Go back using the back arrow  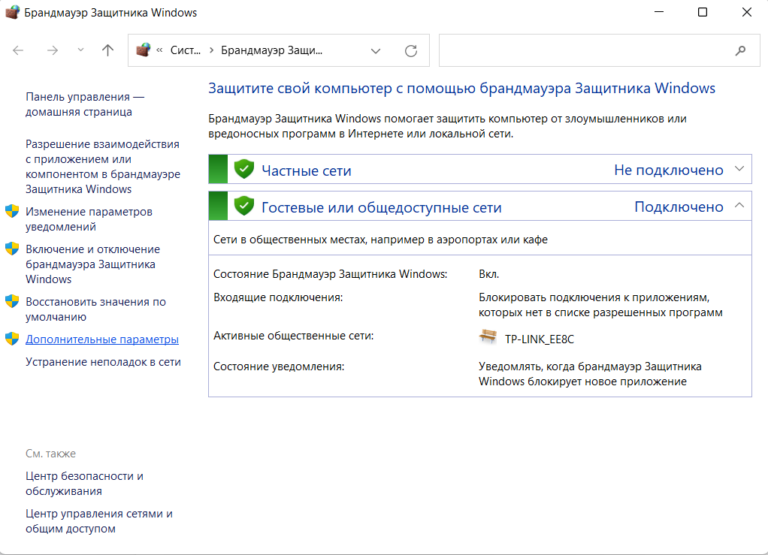[x=18, y=50]
